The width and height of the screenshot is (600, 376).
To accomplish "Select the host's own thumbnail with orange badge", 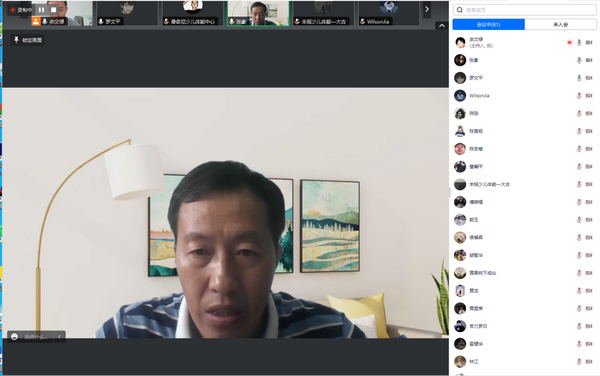I will (61, 13).
